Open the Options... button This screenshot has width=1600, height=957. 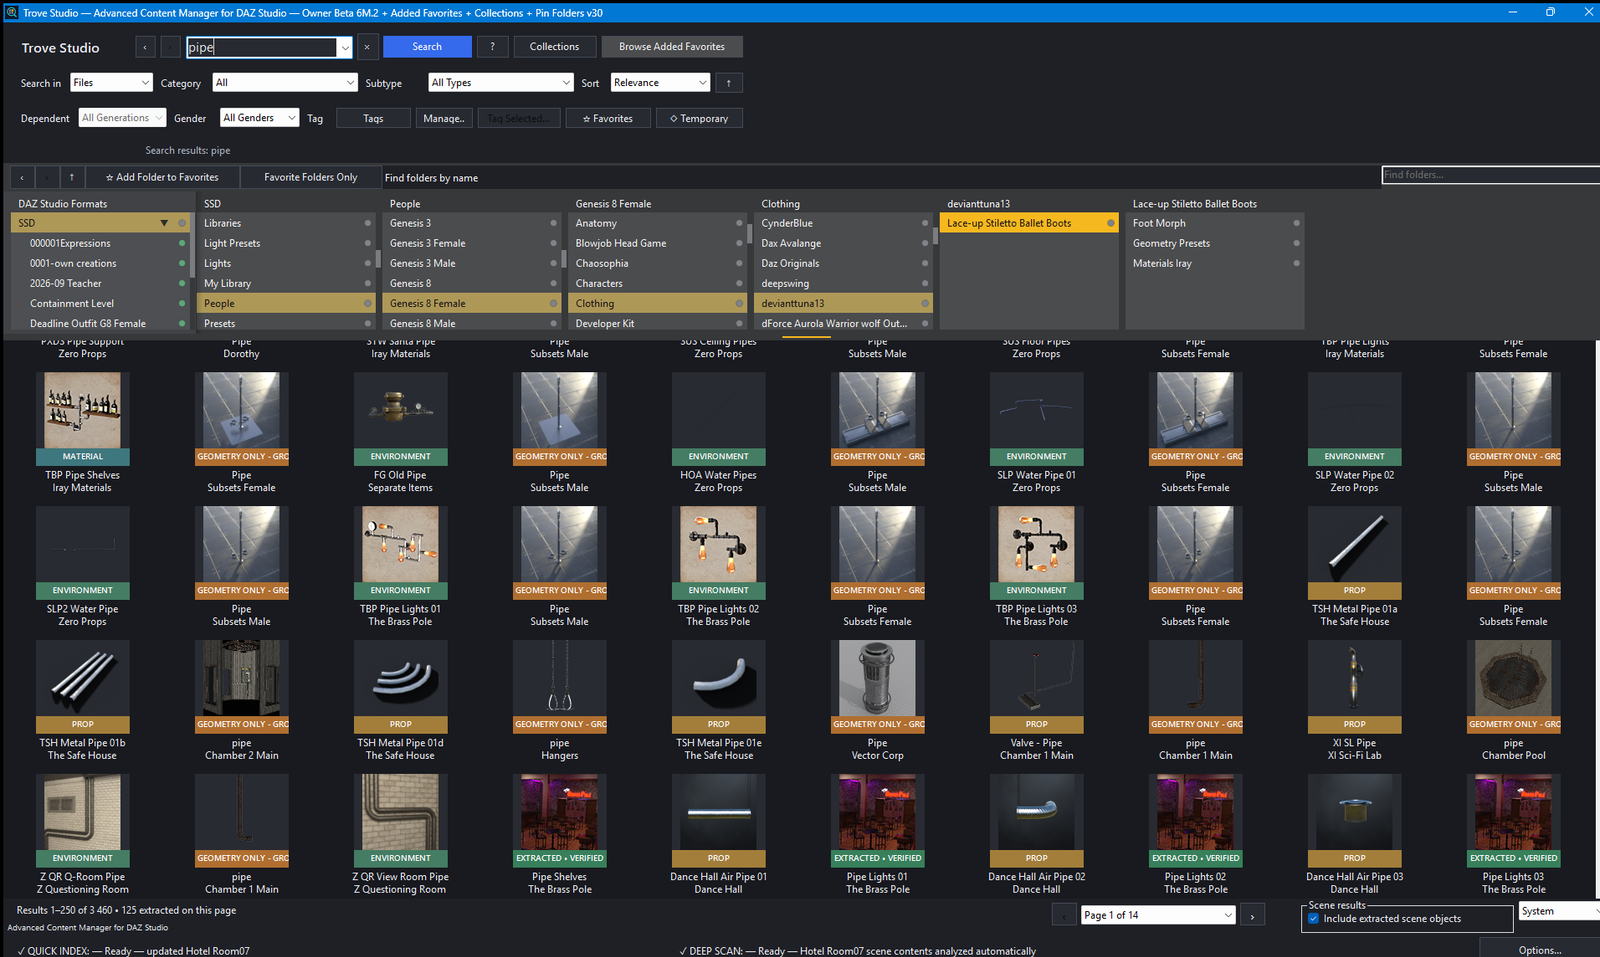(x=1539, y=949)
